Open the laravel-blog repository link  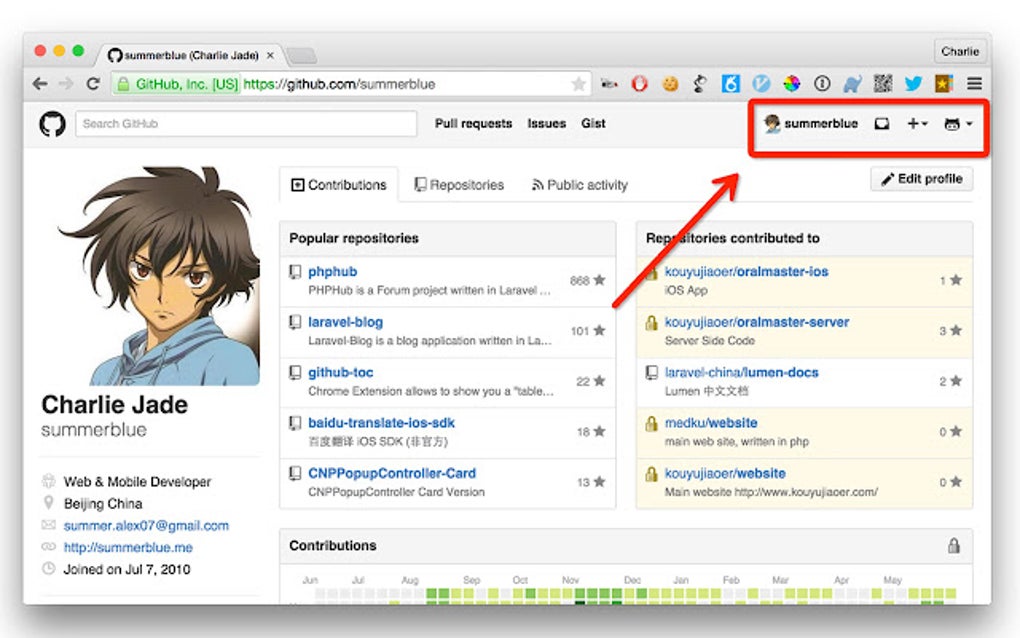tap(345, 322)
